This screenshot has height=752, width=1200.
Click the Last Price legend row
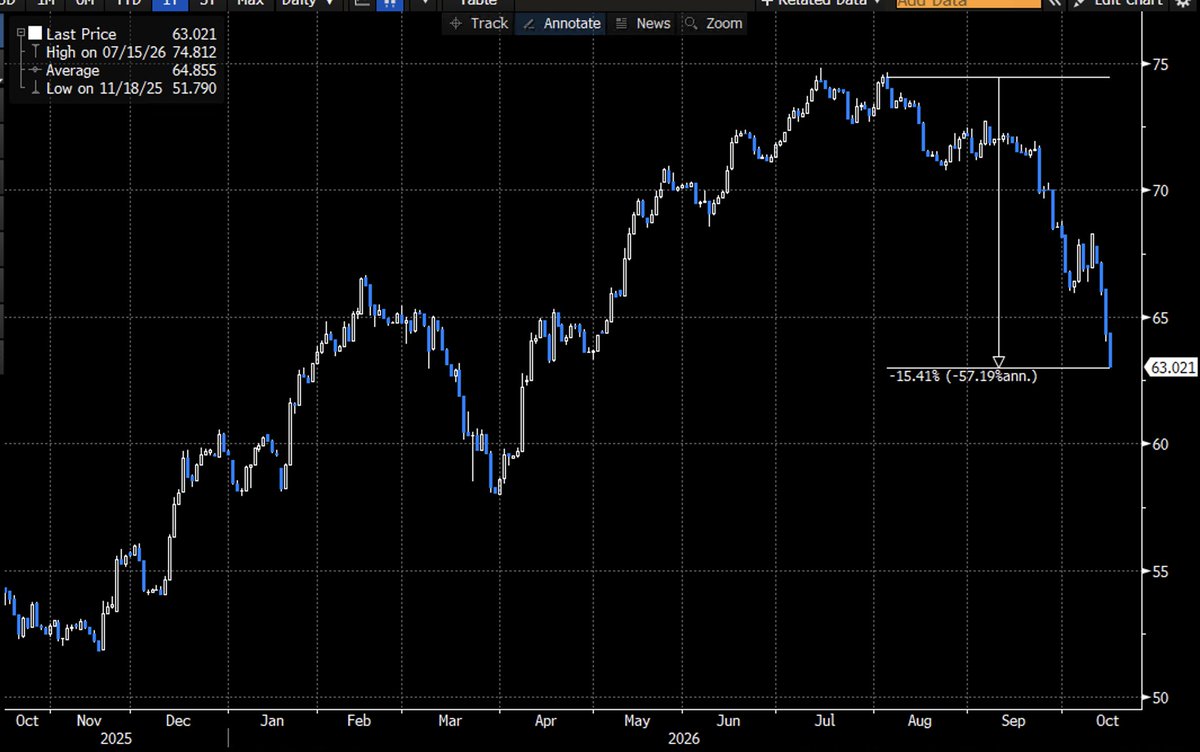pyautogui.click(x=118, y=34)
